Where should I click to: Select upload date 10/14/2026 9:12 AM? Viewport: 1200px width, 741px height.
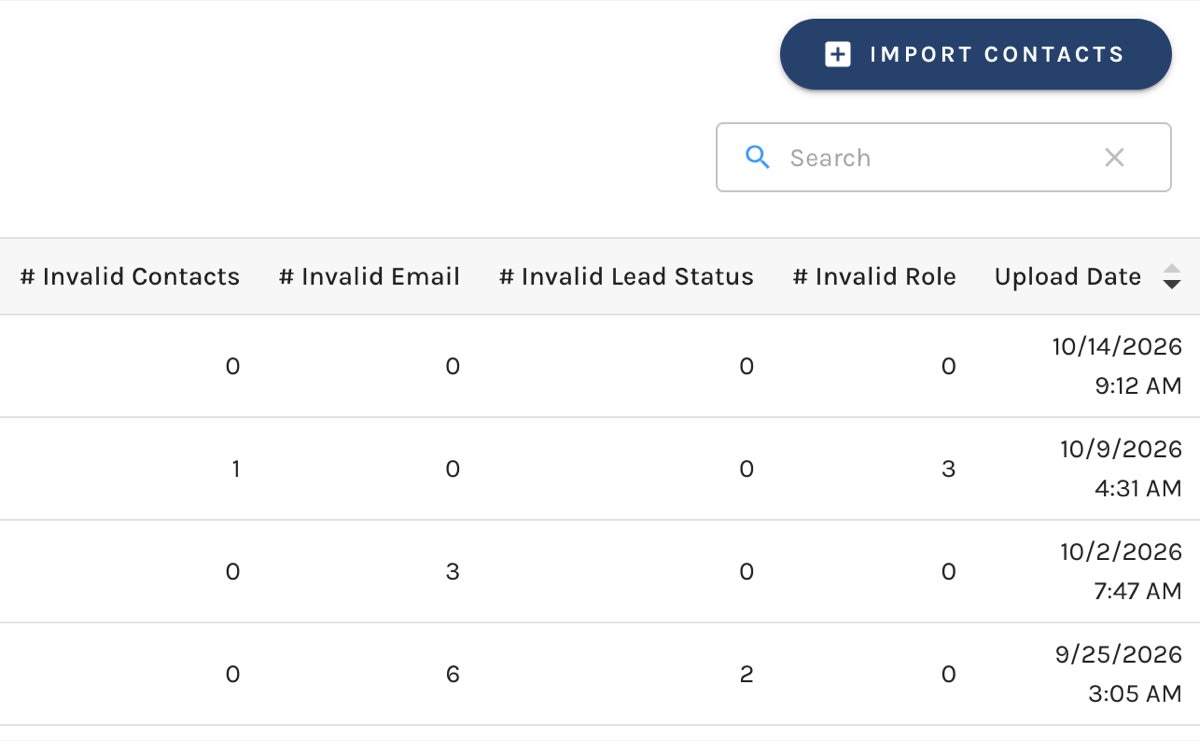[1117, 366]
